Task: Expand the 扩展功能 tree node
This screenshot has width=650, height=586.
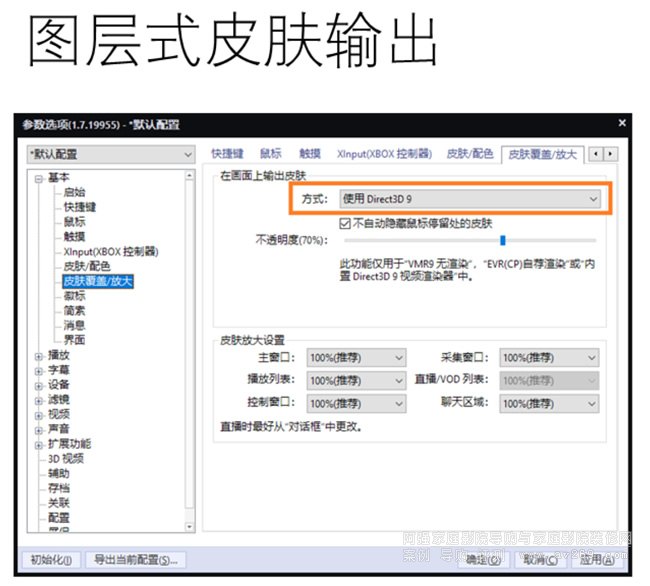Action: click(39, 444)
